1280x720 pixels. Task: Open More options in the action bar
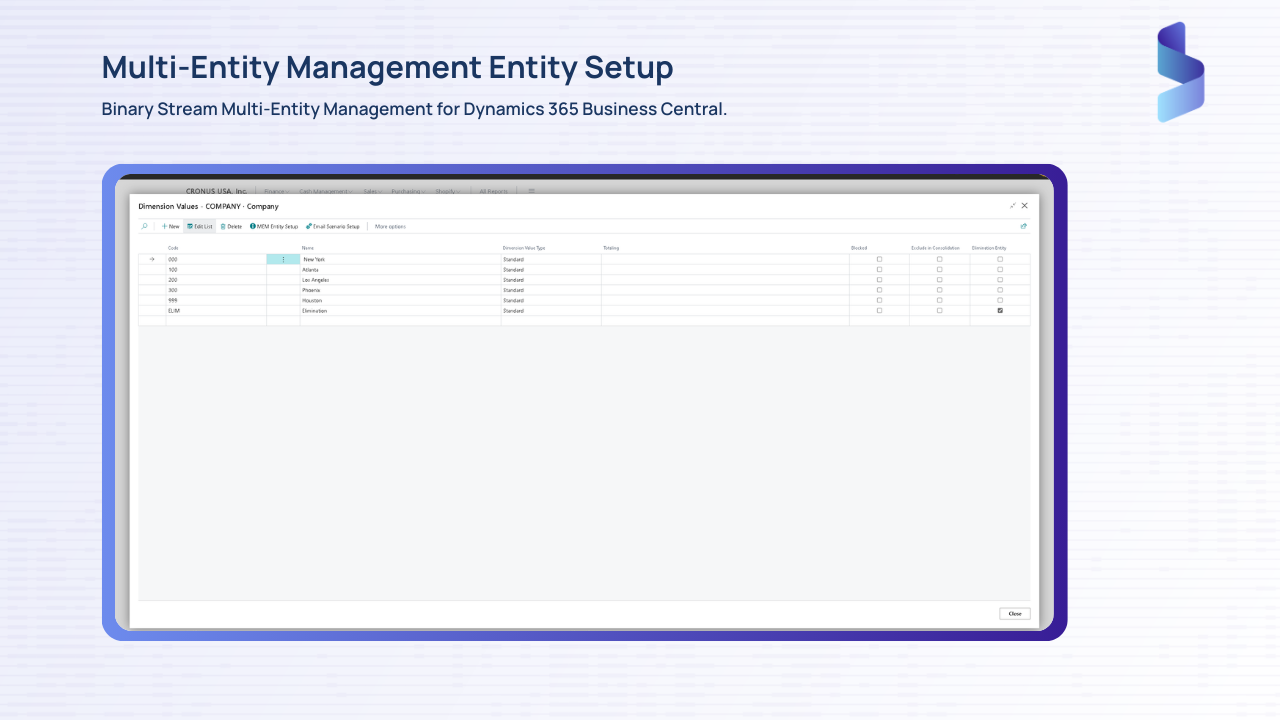[390, 227]
